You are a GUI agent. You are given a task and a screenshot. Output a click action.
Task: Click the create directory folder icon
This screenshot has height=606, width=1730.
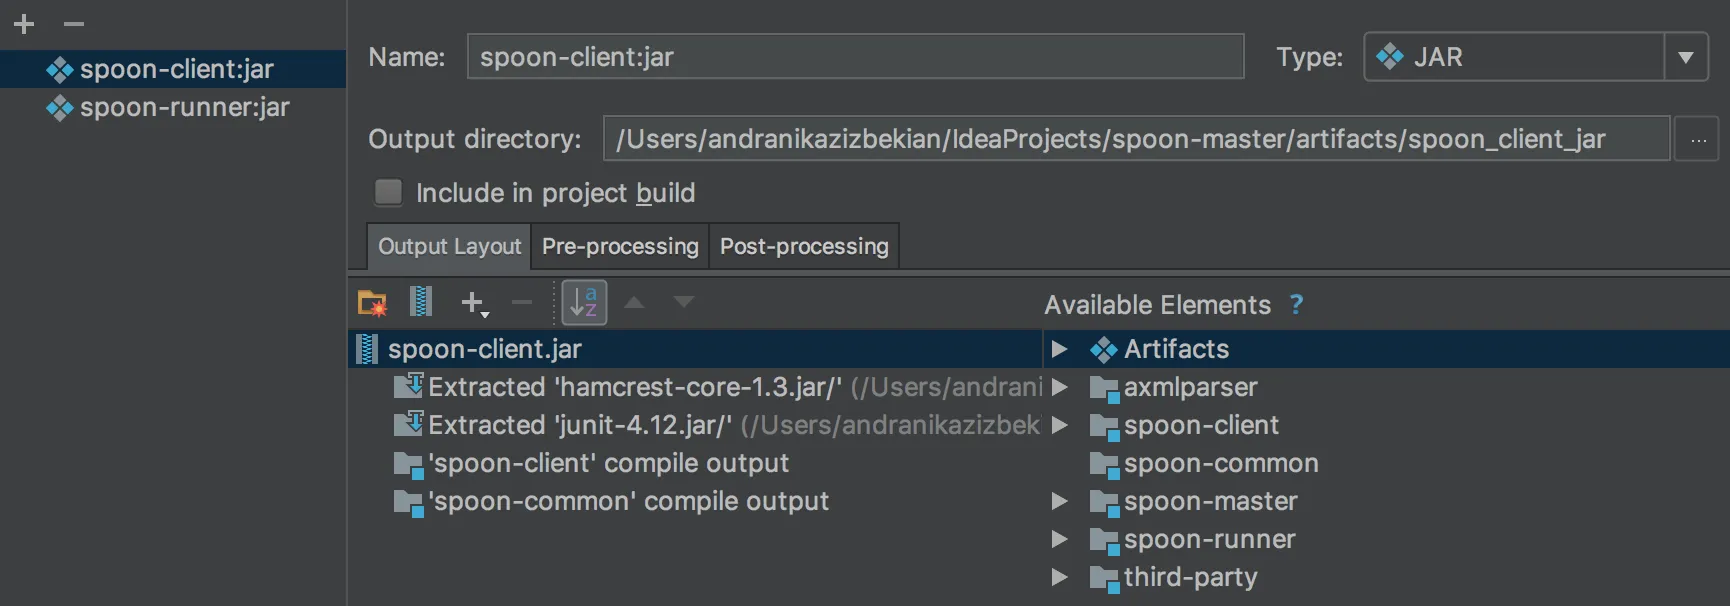(x=372, y=302)
